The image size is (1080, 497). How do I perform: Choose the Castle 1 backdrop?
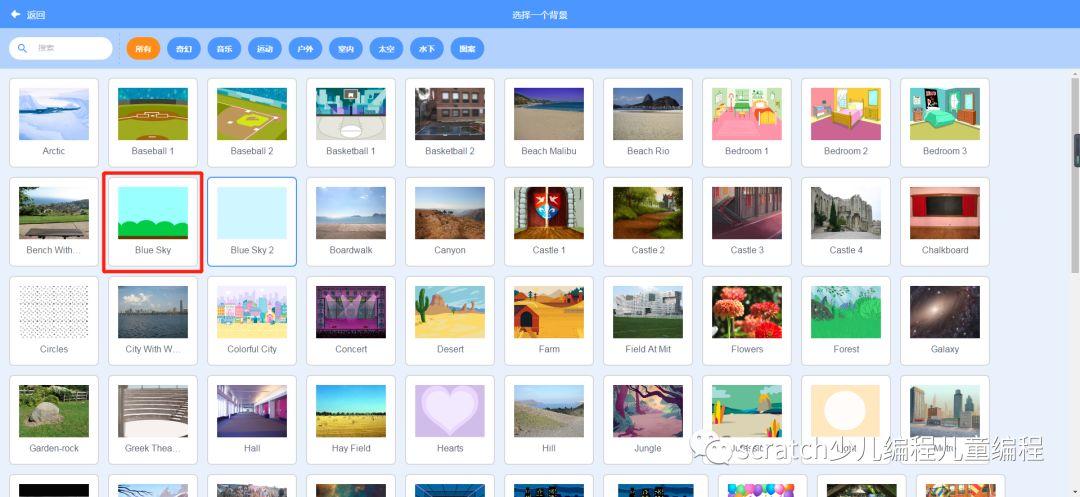pyautogui.click(x=549, y=222)
